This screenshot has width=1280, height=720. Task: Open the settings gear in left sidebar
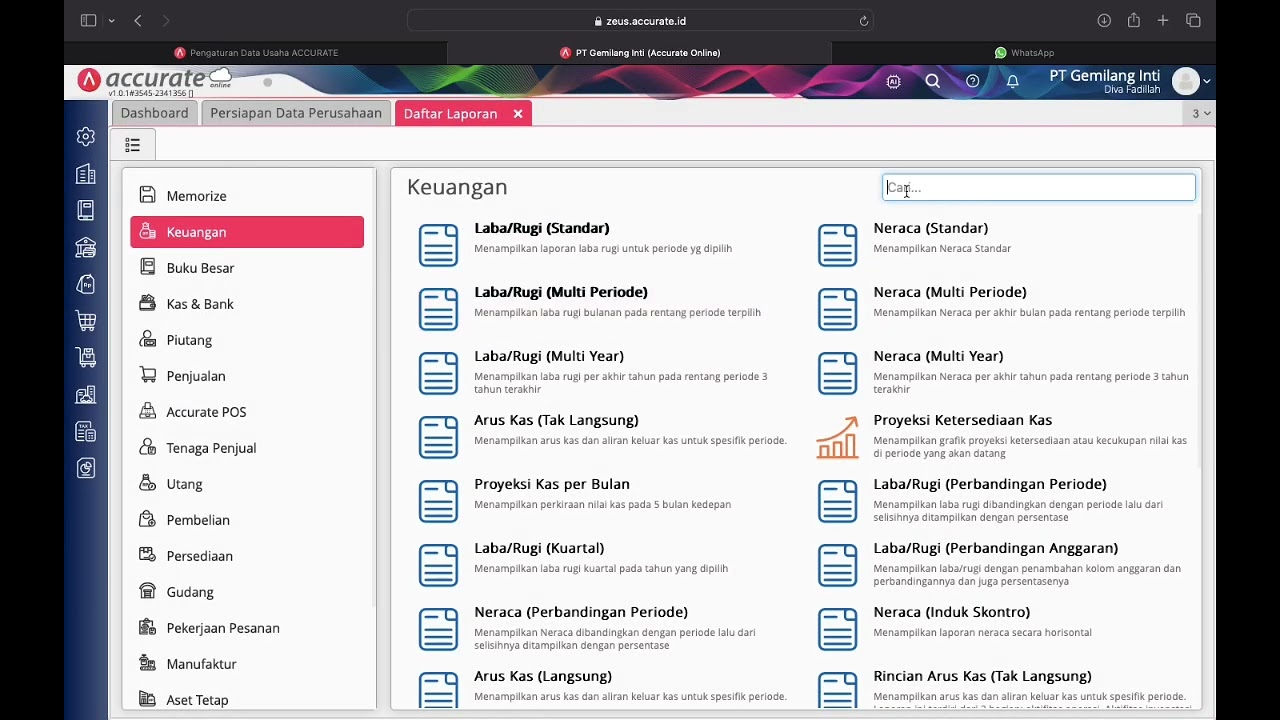click(x=86, y=137)
